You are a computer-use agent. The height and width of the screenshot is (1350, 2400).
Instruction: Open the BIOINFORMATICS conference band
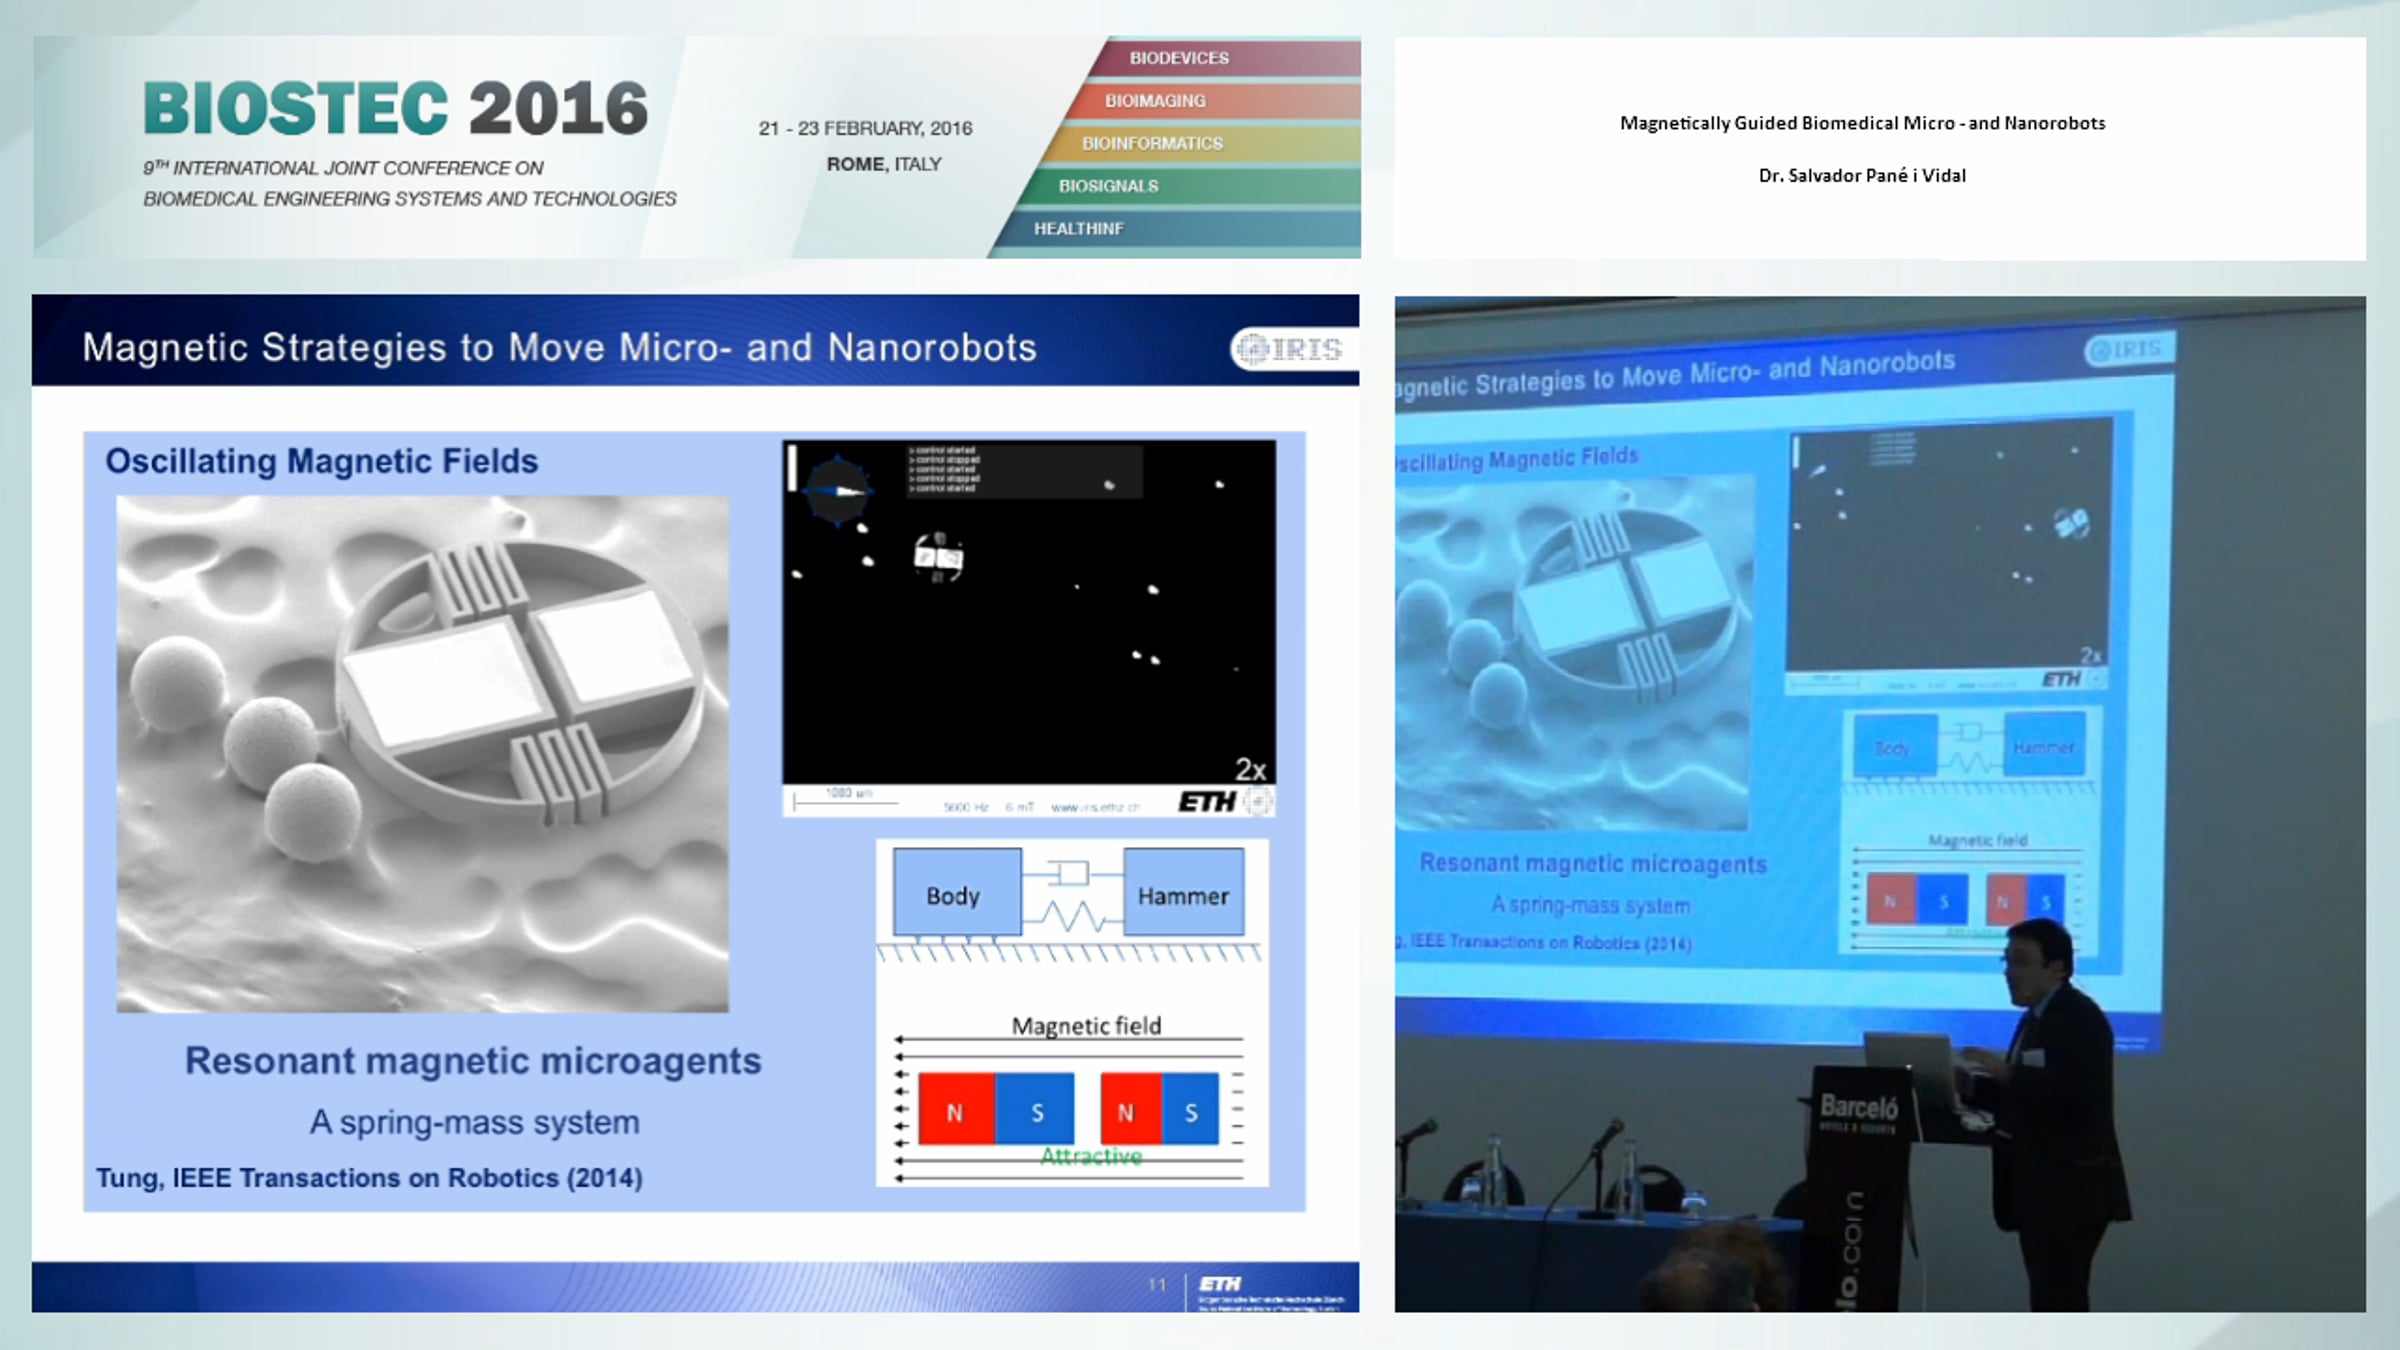click(x=1152, y=143)
